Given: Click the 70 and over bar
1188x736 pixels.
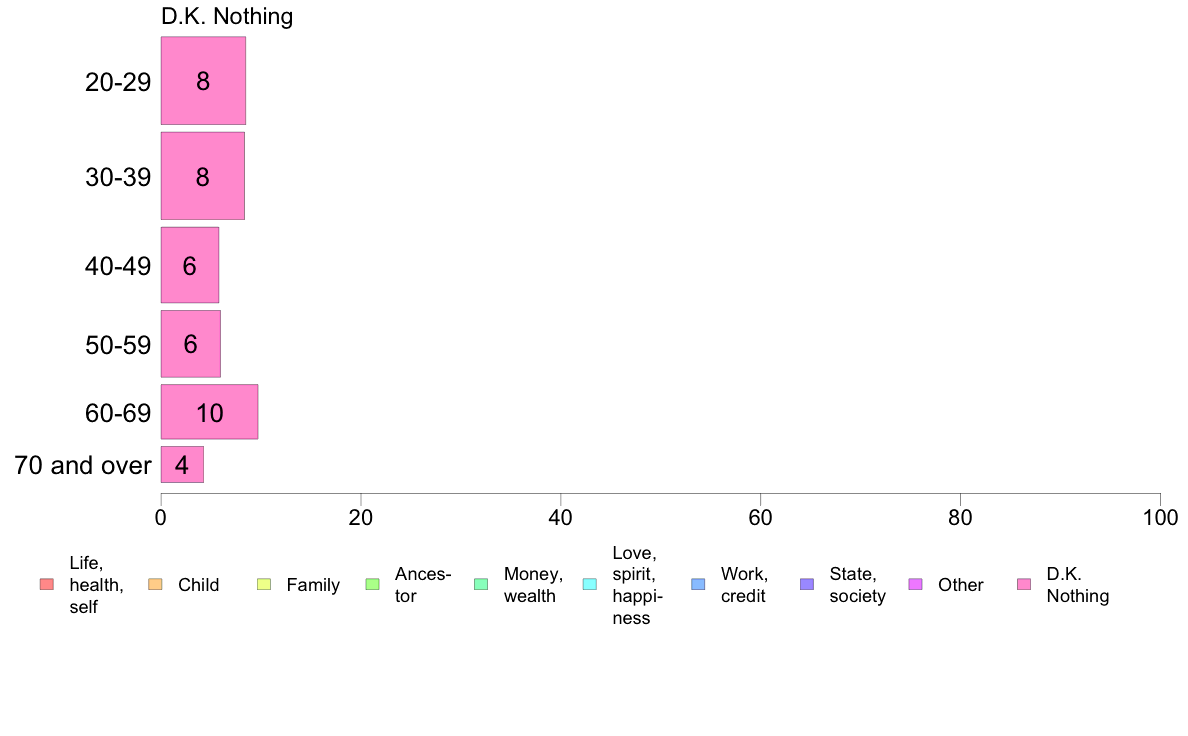Looking at the screenshot, I should (x=182, y=464).
